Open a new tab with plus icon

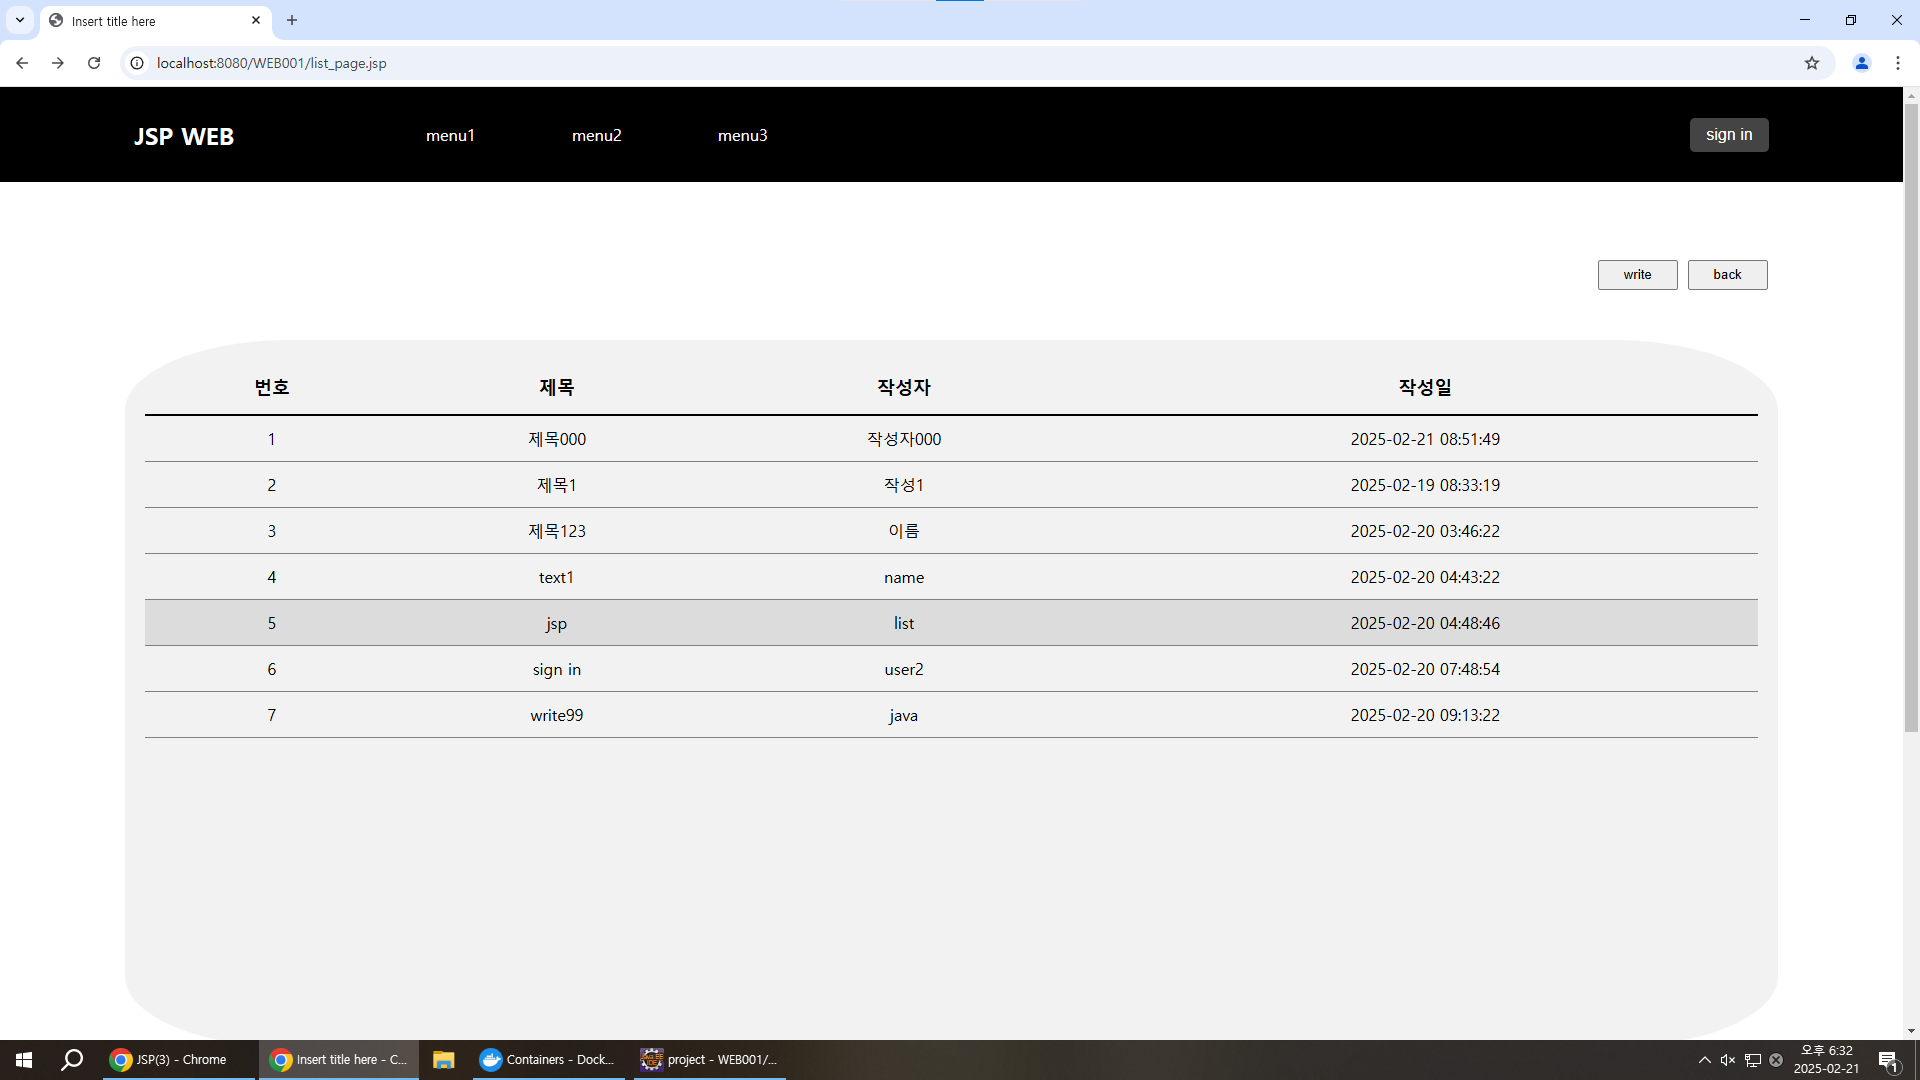click(292, 20)
